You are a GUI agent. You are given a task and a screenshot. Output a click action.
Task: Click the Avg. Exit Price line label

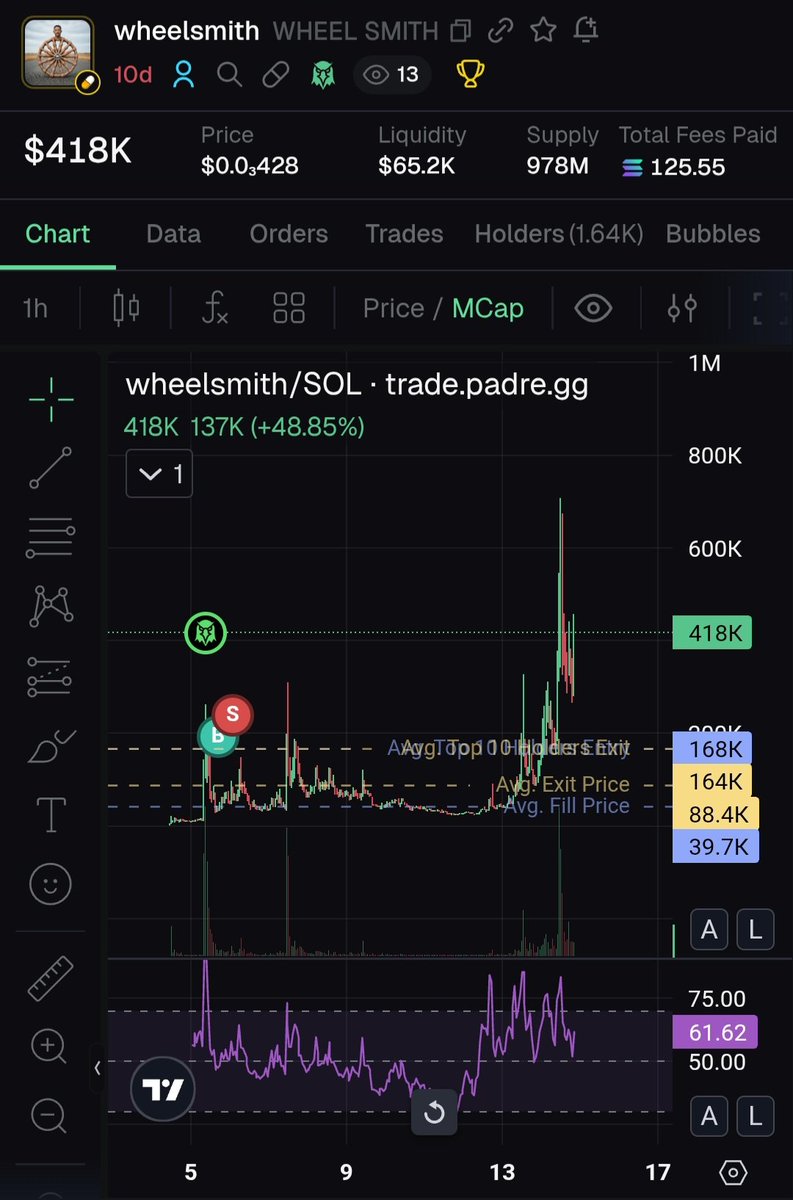pos(563,784)
